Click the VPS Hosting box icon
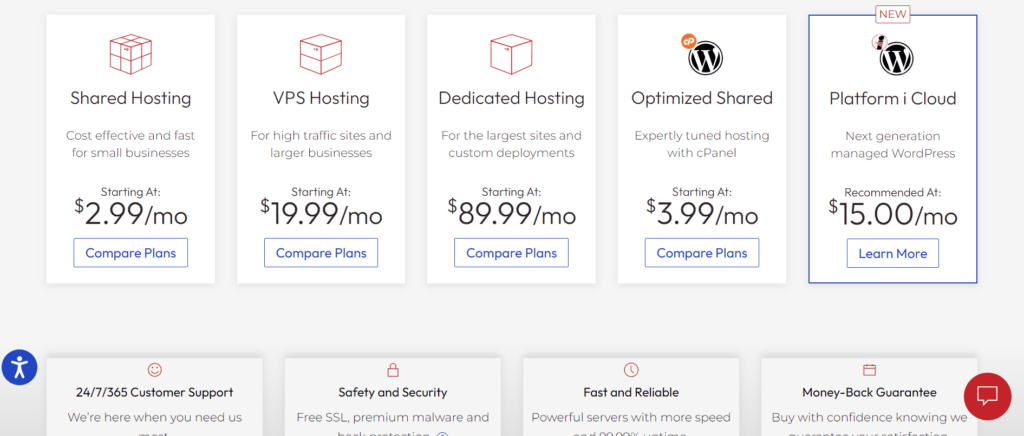 (x=321, y=54)
